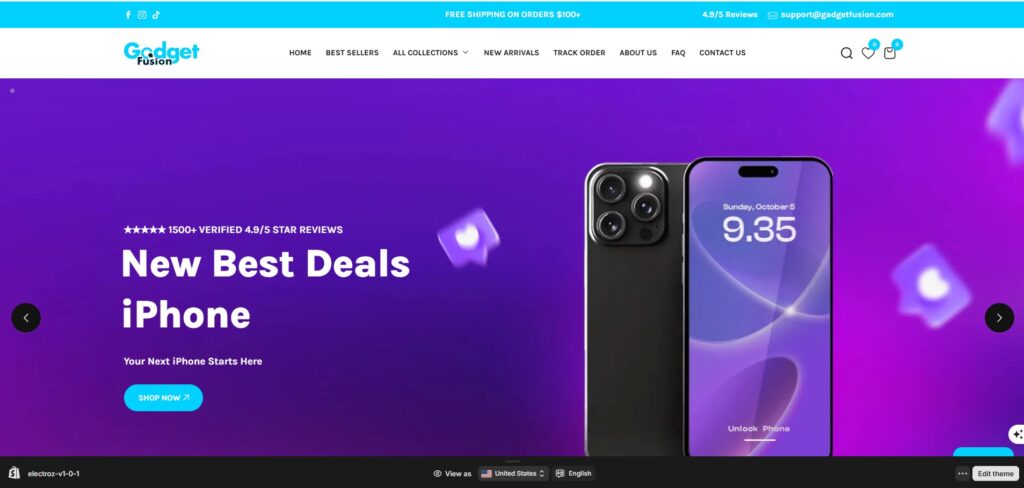Image resolution: width=1024 pixels, height=488 pixels.
Task: Click the Shop Now button
Action: pyautogui.click(x=163, y=397)
